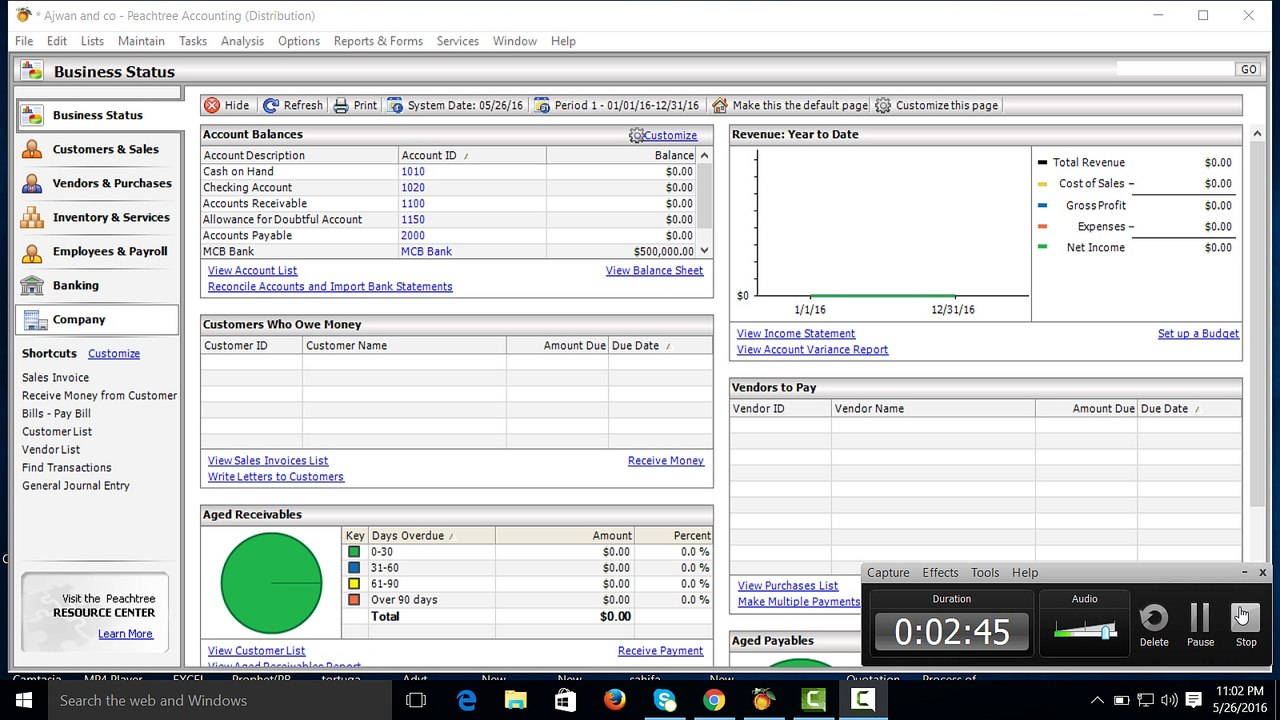Click Set up a Budget link
The image size is (1280, 720).
1198,334
